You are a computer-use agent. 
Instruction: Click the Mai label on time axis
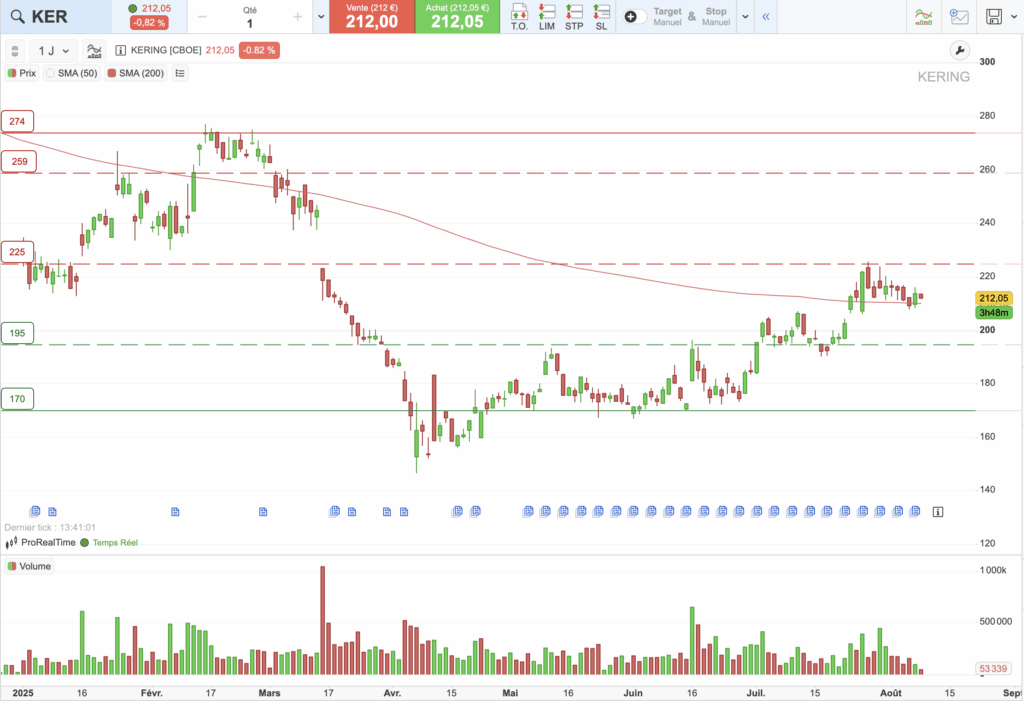(x=510, y=693)
